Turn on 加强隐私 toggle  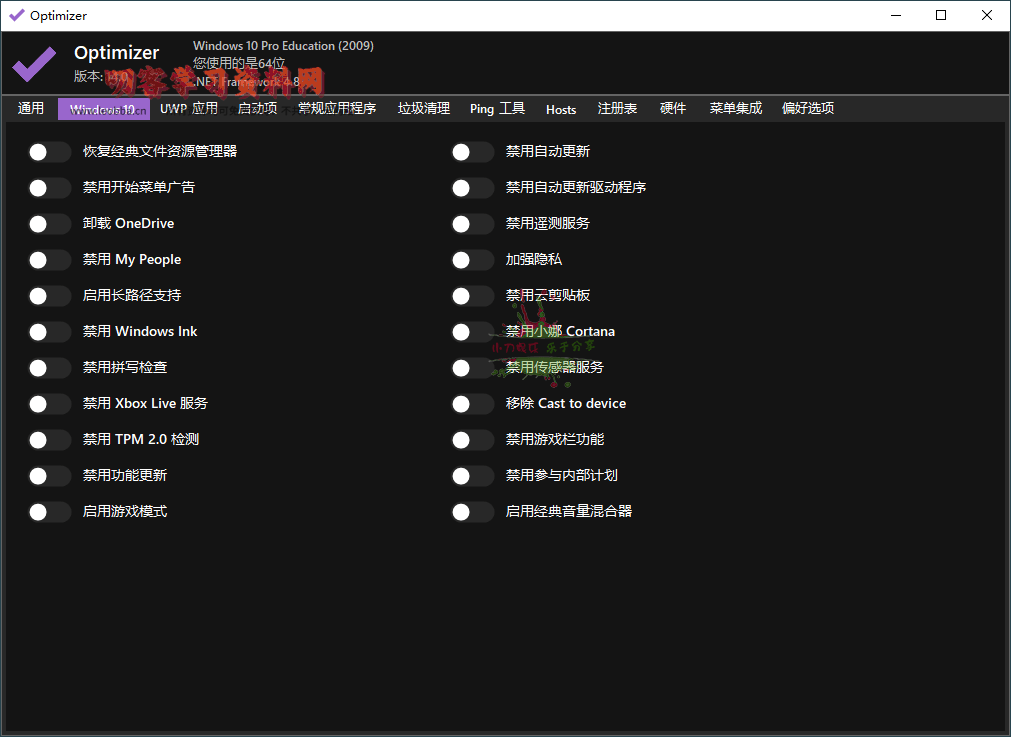coord(472,260)
